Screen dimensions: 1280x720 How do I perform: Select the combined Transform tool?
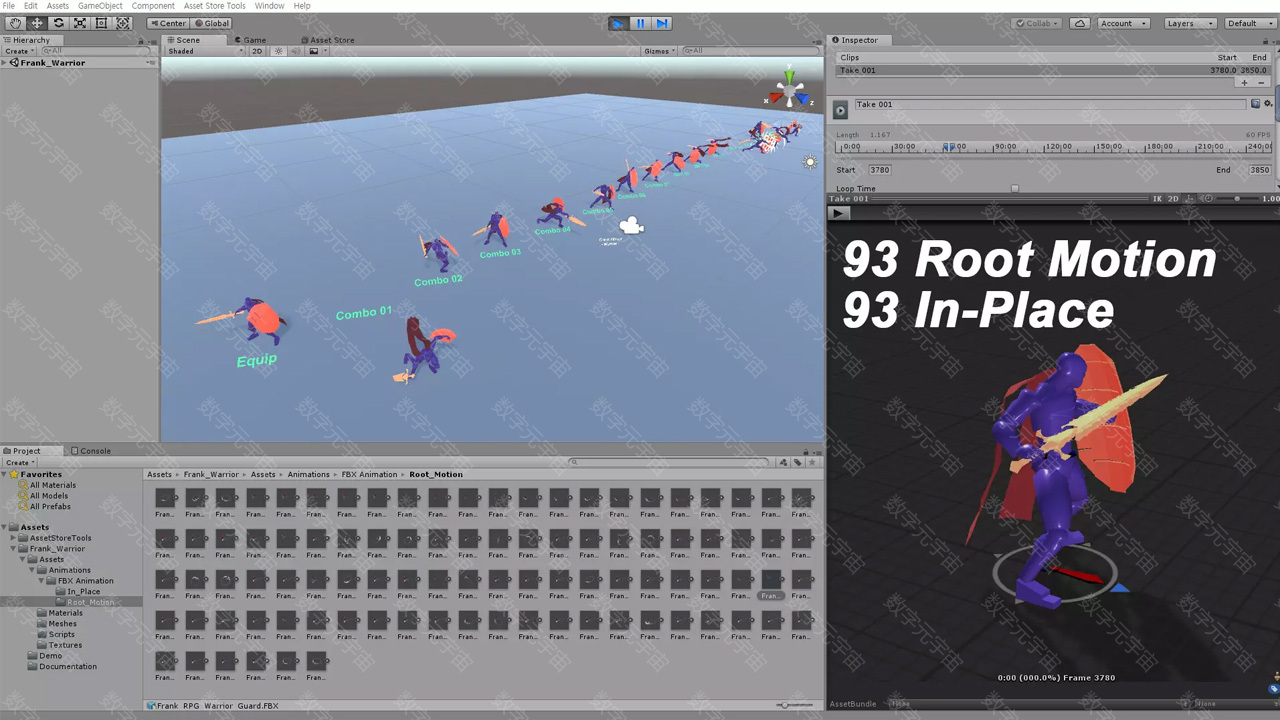pos(123,23)
